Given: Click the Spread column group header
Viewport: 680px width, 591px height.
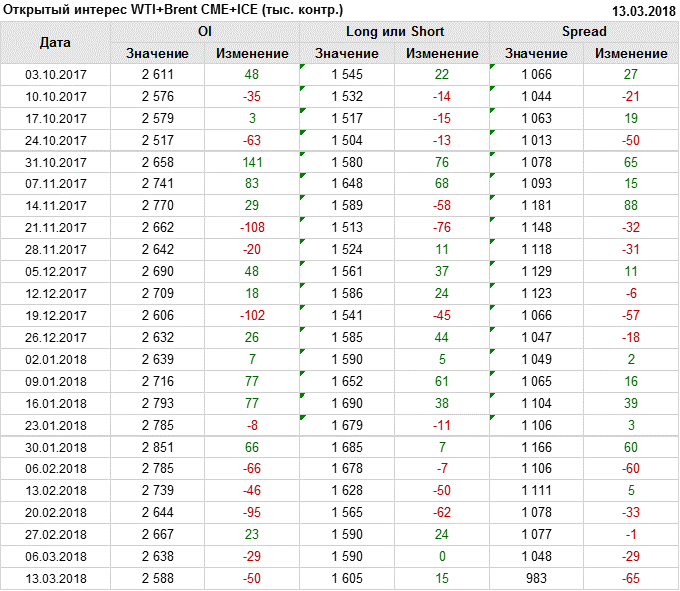Looking at the screenshot, I should [583, 32].
